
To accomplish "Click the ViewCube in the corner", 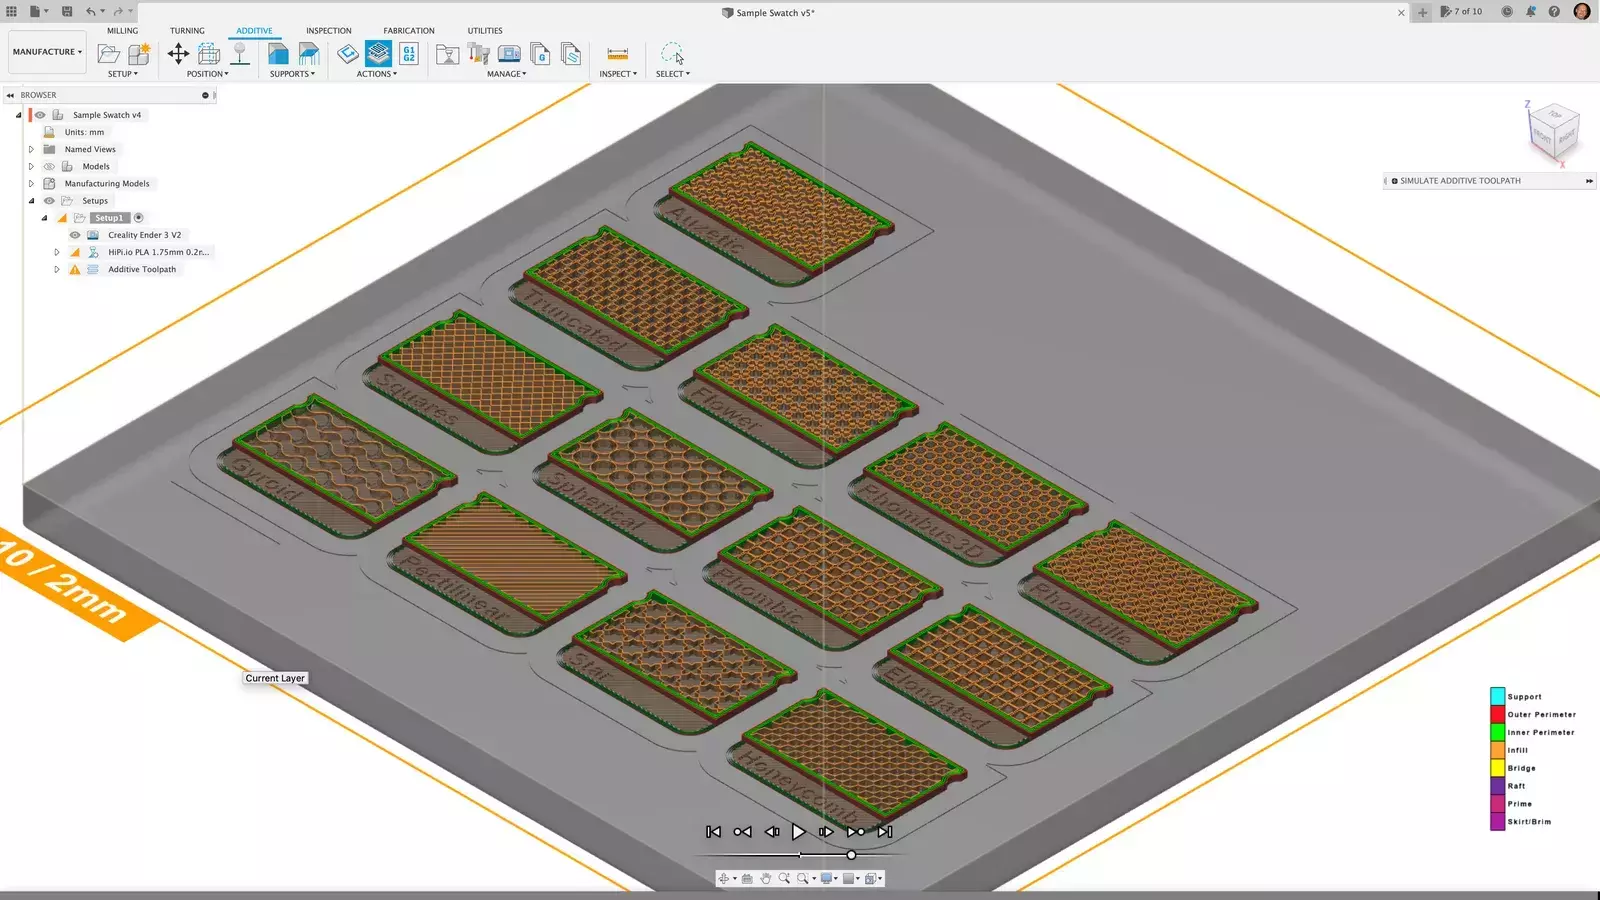I will click(1553, 132).
